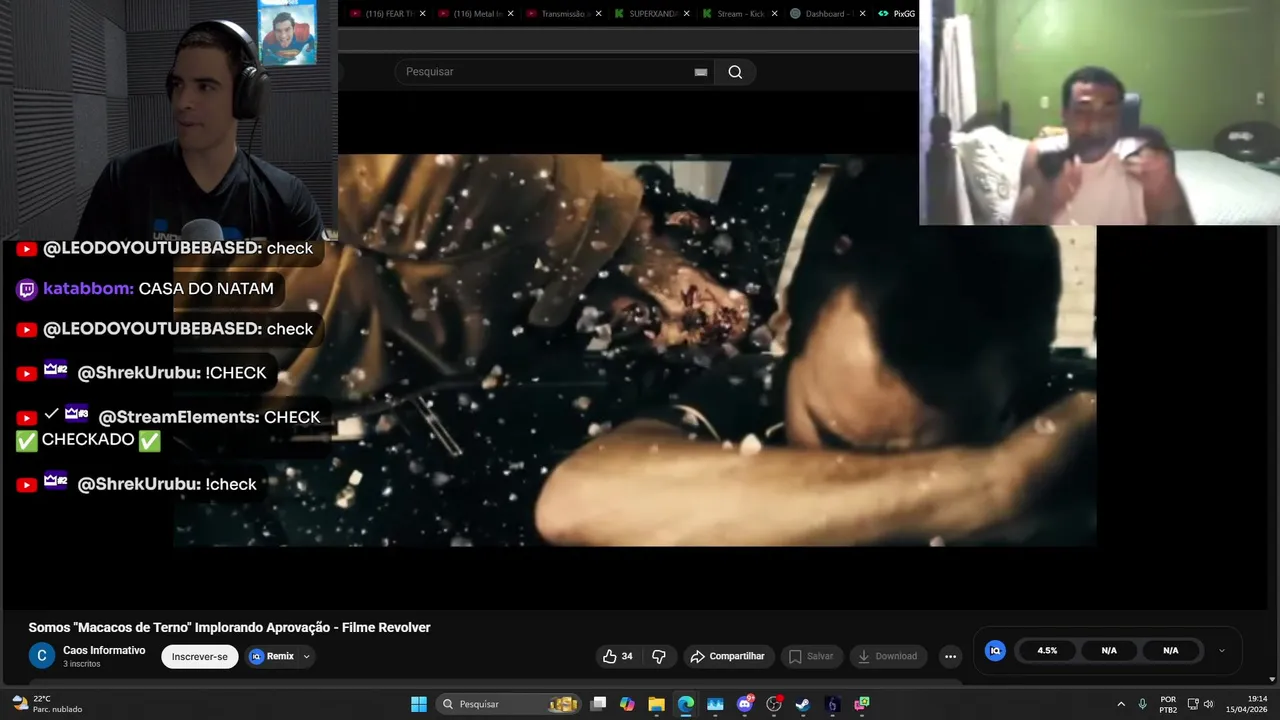Click the Compartilhar share button
Viewport: 1280px width, 720px height.
728,656
